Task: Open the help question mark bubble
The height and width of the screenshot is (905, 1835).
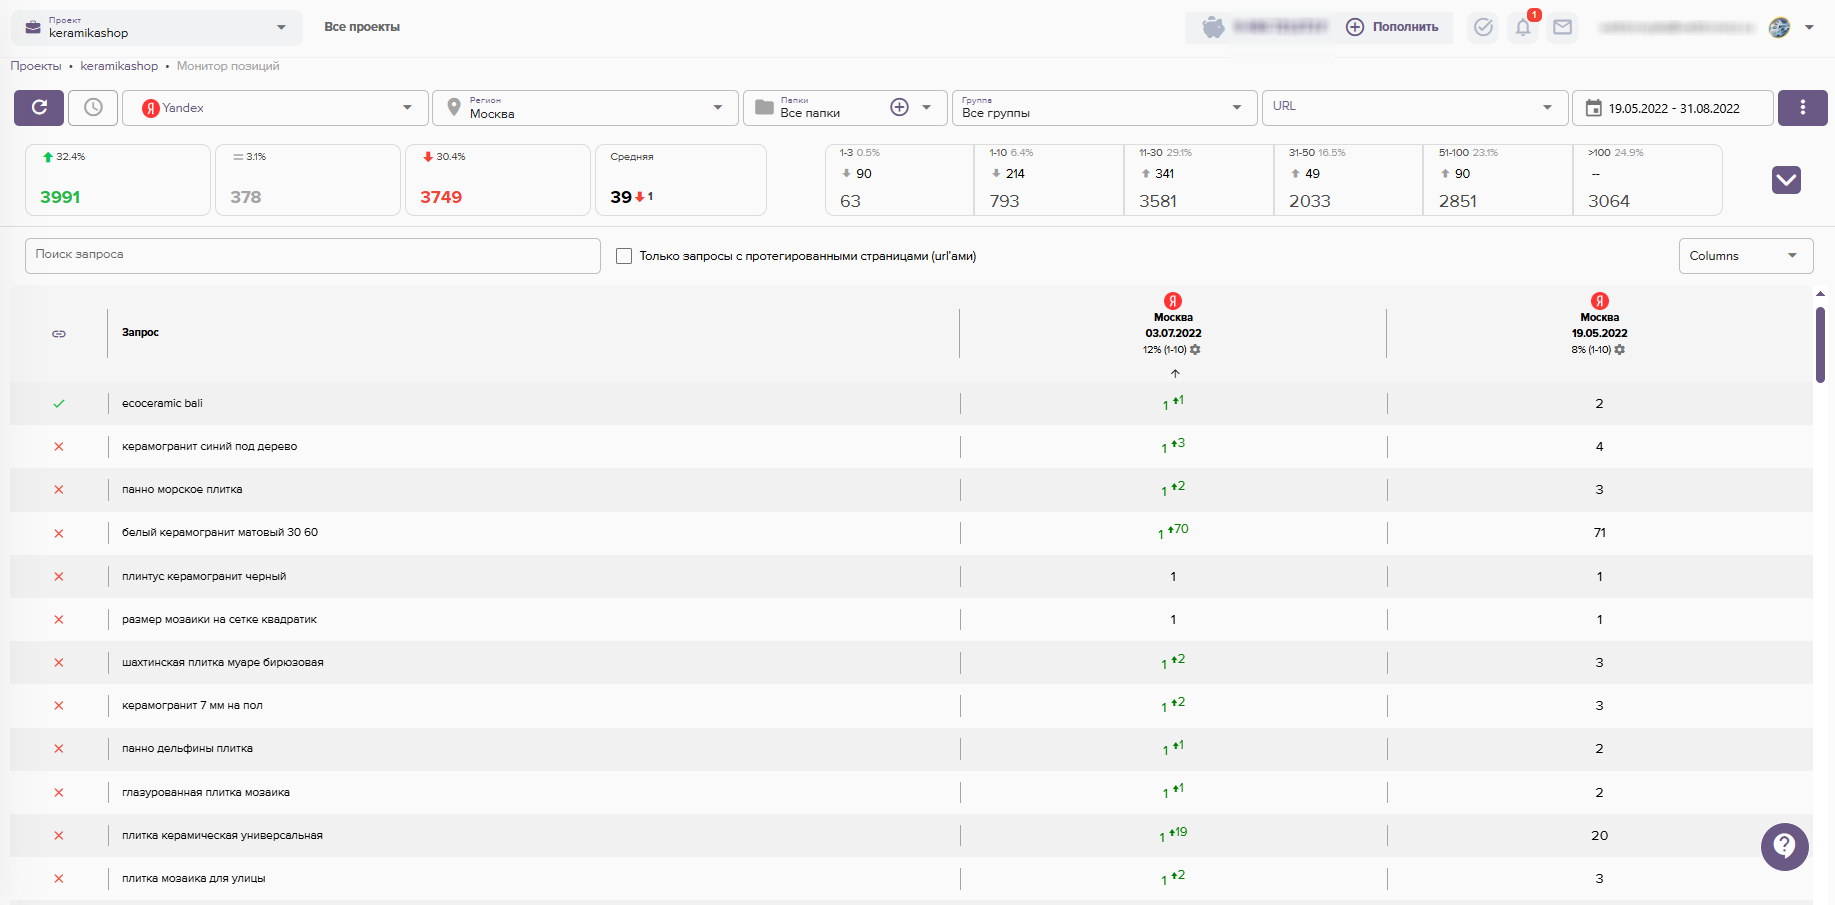Action: (x=1784, y=846)
